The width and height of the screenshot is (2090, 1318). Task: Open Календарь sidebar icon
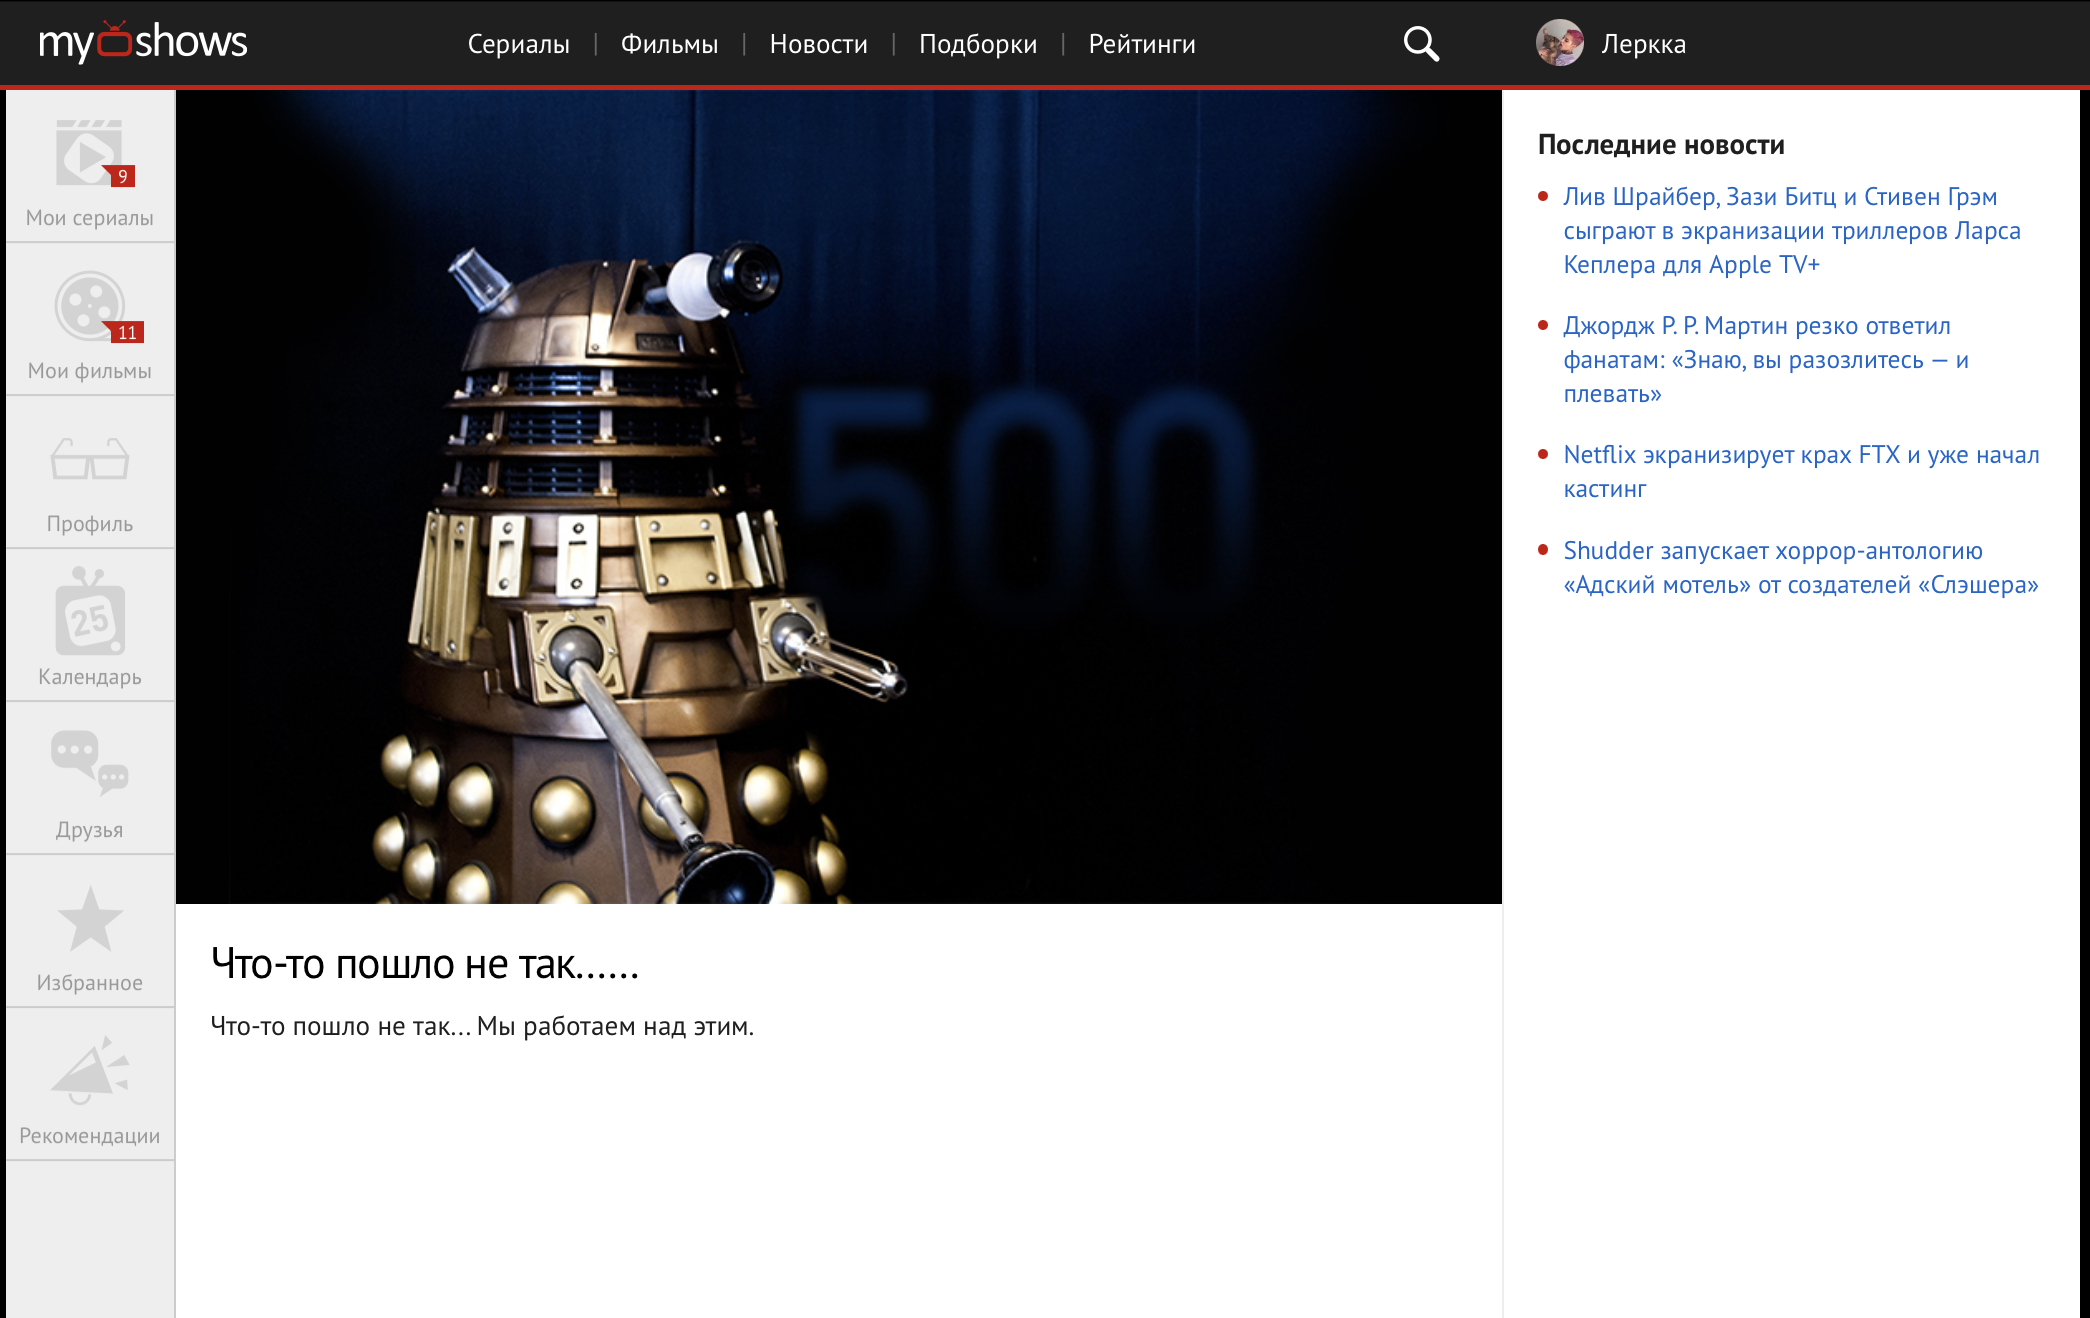pos(90,612)
